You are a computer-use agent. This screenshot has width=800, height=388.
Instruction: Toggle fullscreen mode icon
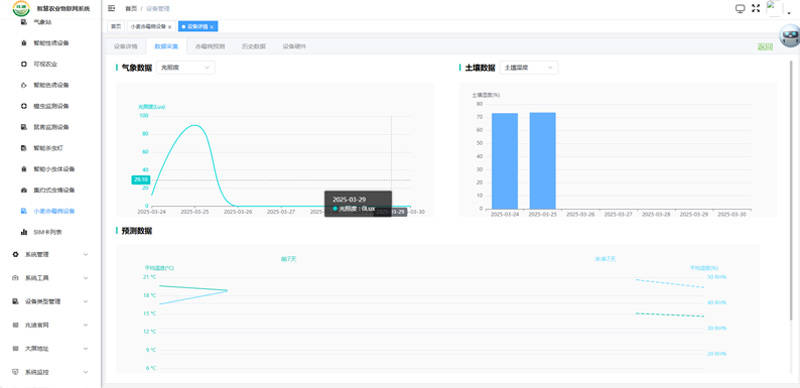tap(756, 8)
